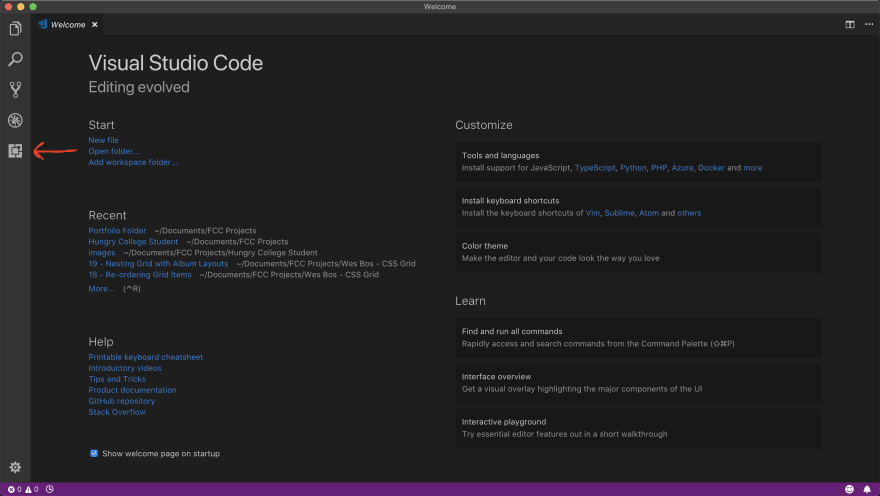This screenshot has height=496, width=880.
Task: Open Stack Overflow link
Action: 117,412
